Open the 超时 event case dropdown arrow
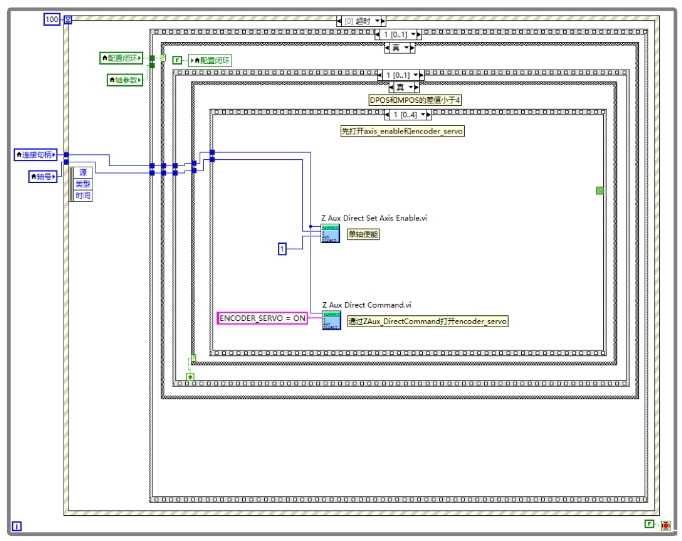Image resolution: width=682 pixels, height=541 pixels. (378, 21)
